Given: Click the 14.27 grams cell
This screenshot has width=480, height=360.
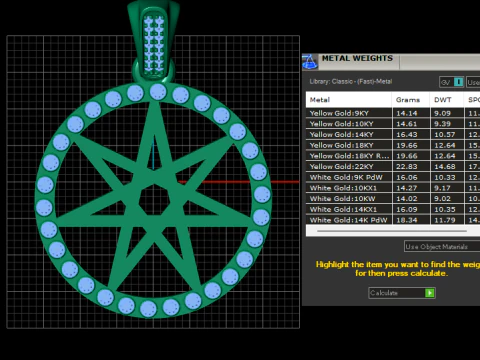Looking at the screenshot, I should pos(411,188).
